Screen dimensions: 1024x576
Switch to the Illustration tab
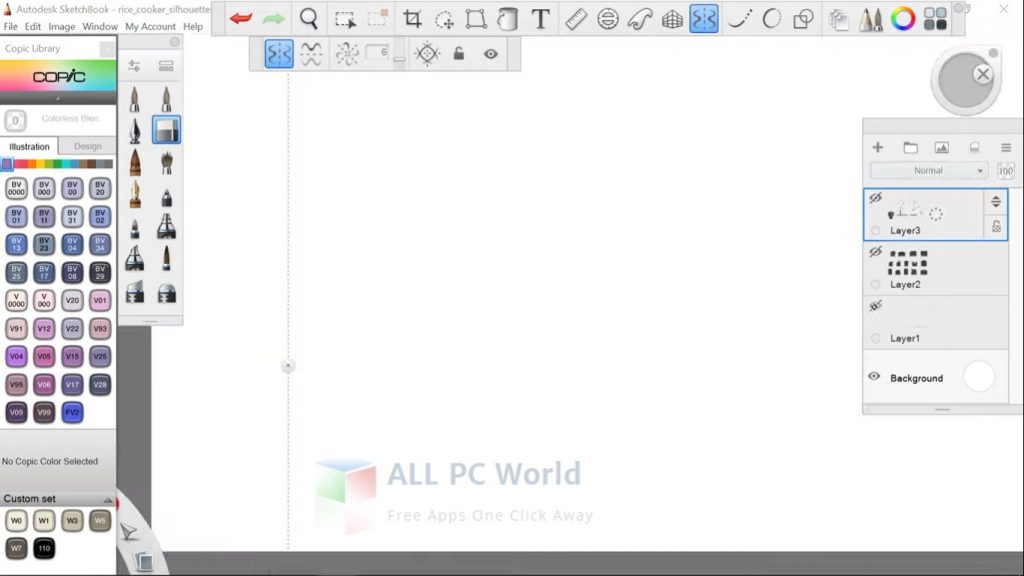(x=29, y=146)
